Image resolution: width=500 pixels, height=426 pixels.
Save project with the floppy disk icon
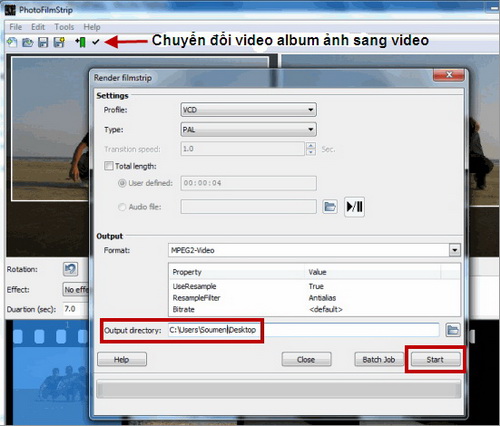click(x=43, y=42)
